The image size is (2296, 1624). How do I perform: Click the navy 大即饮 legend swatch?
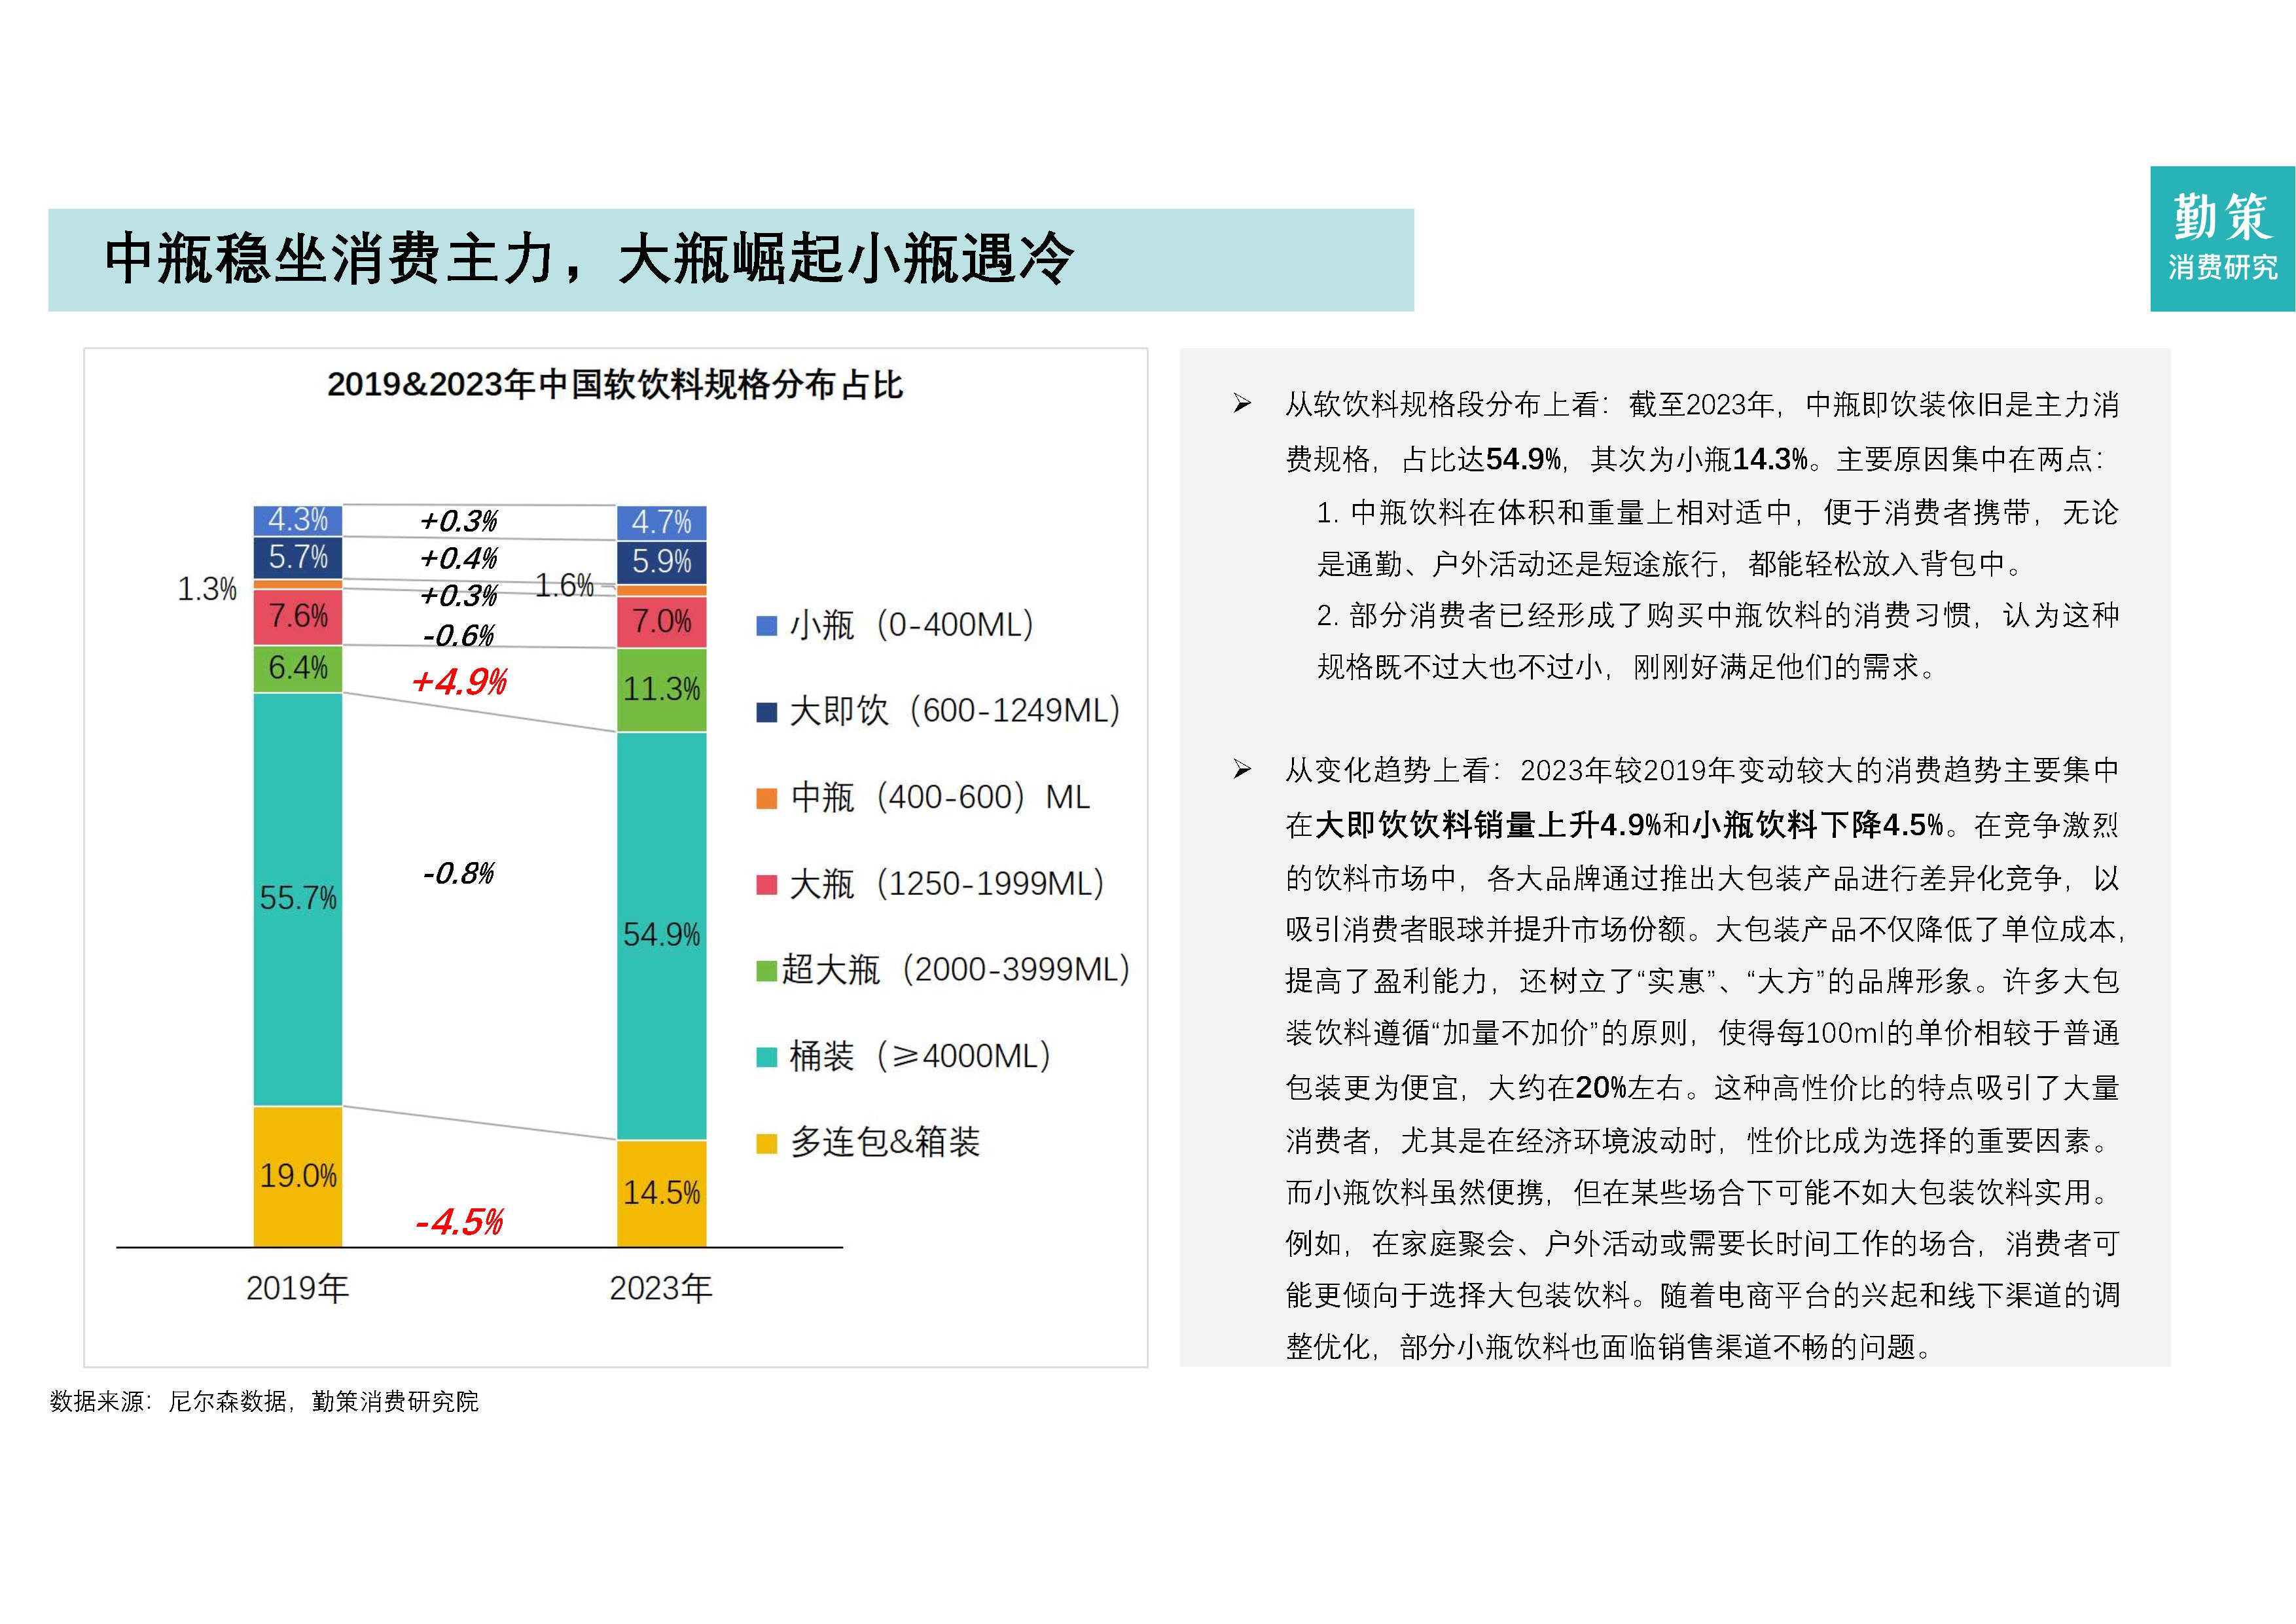(x=766, y=712)
